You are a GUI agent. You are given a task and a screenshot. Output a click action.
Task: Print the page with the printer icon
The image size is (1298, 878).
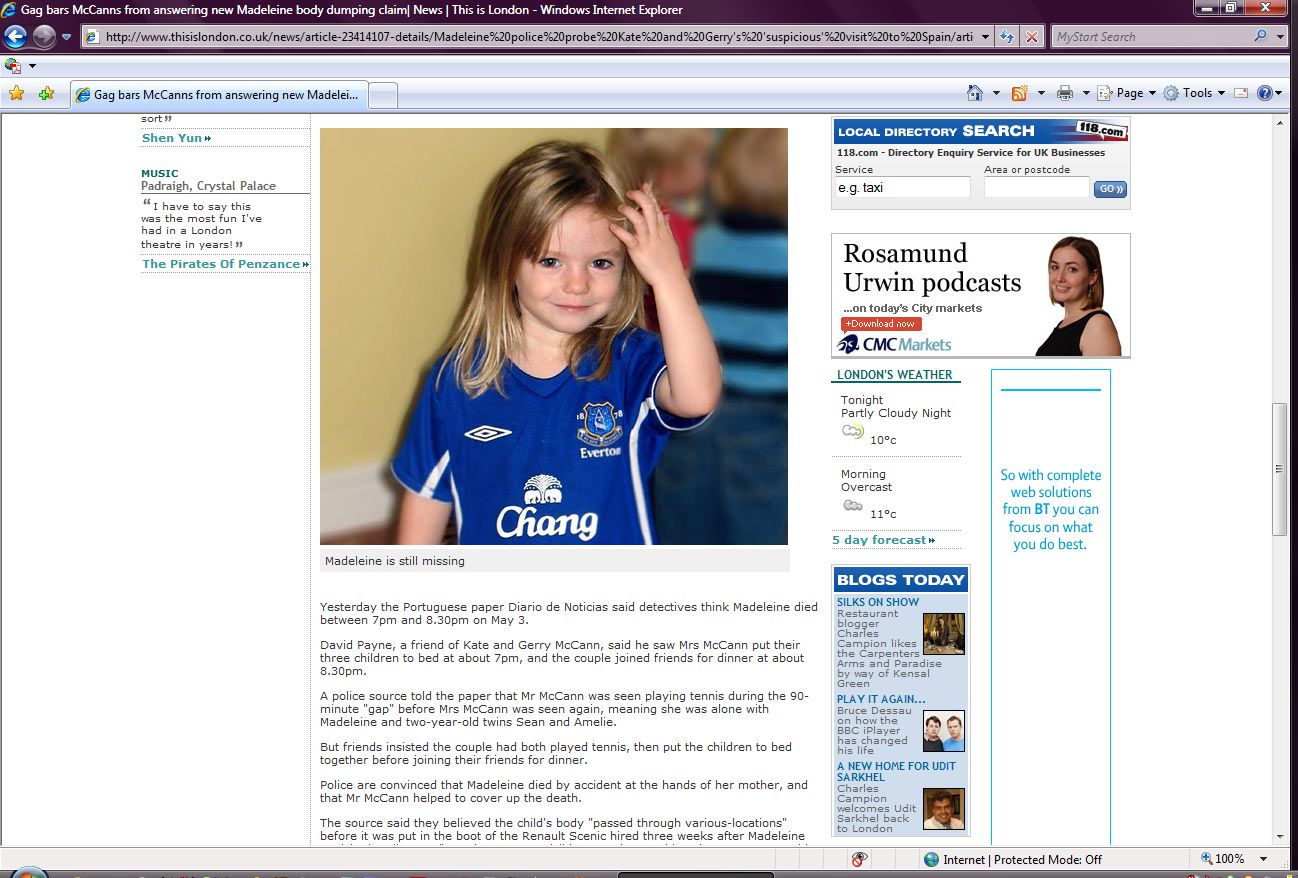(1065, 93)
